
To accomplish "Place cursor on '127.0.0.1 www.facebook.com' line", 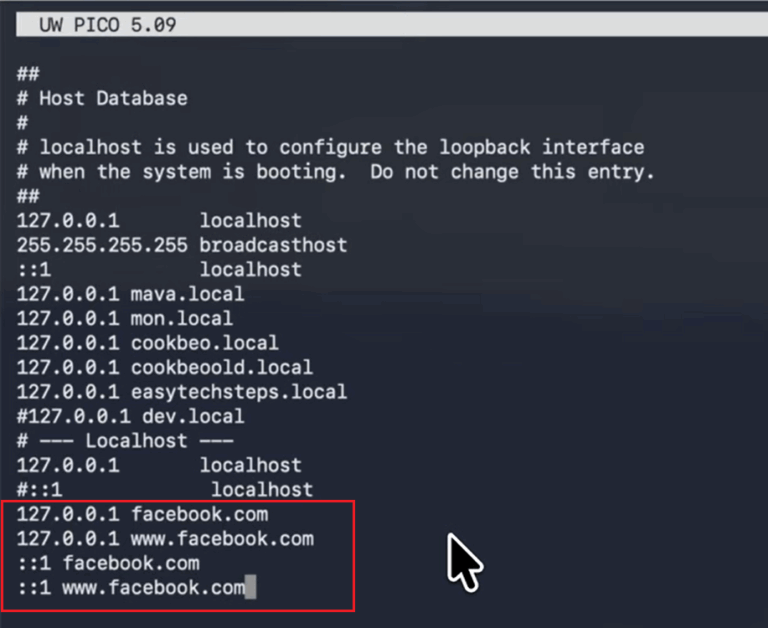I will (x=165, y=539).
